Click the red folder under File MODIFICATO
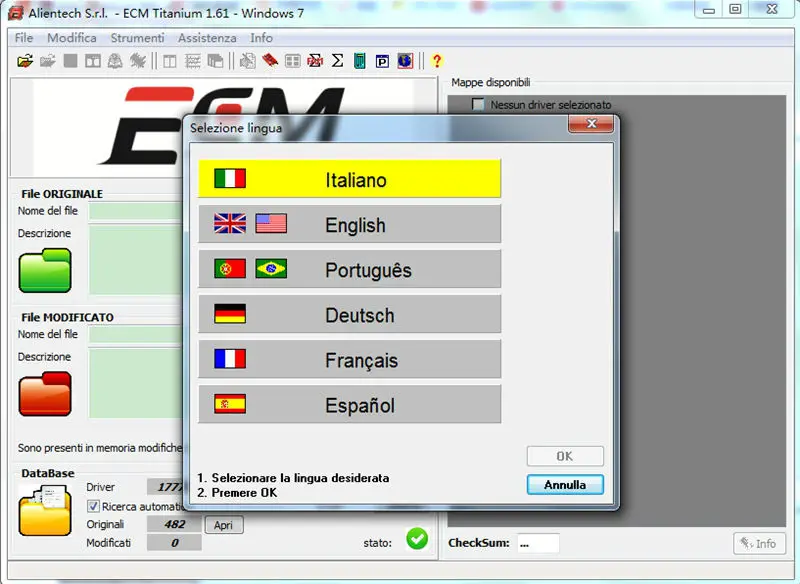Viewport: 800px width, 584px height. pyautogui.click(x=45, y=394)
